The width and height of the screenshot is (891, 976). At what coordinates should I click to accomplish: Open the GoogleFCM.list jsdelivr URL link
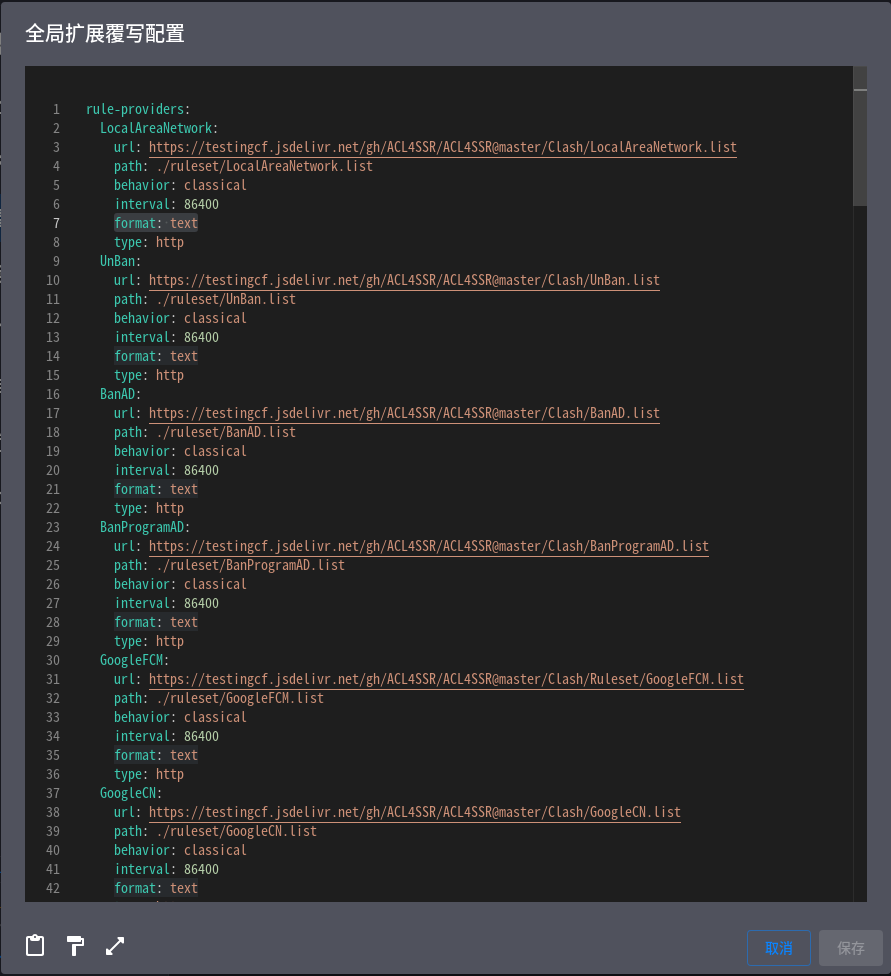tap(446, 679)
